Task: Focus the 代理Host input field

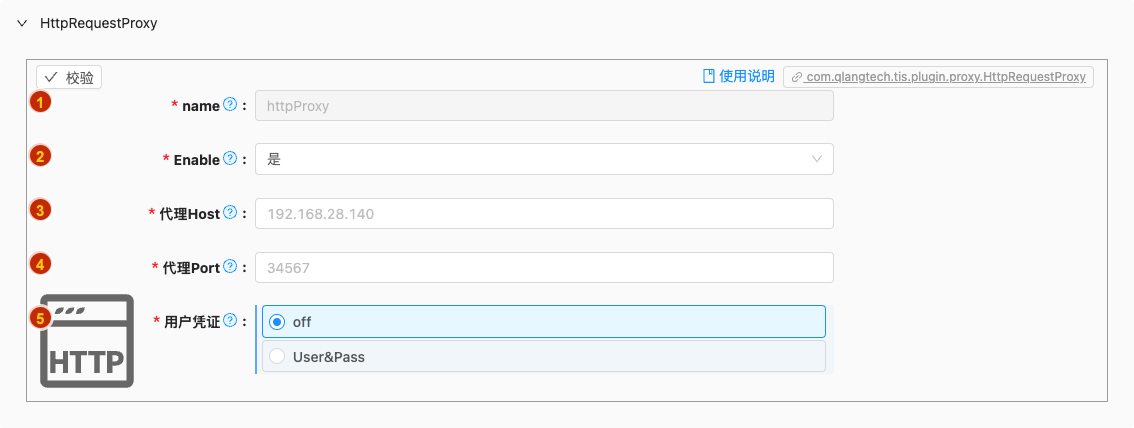Action: [x=544, y=213]
